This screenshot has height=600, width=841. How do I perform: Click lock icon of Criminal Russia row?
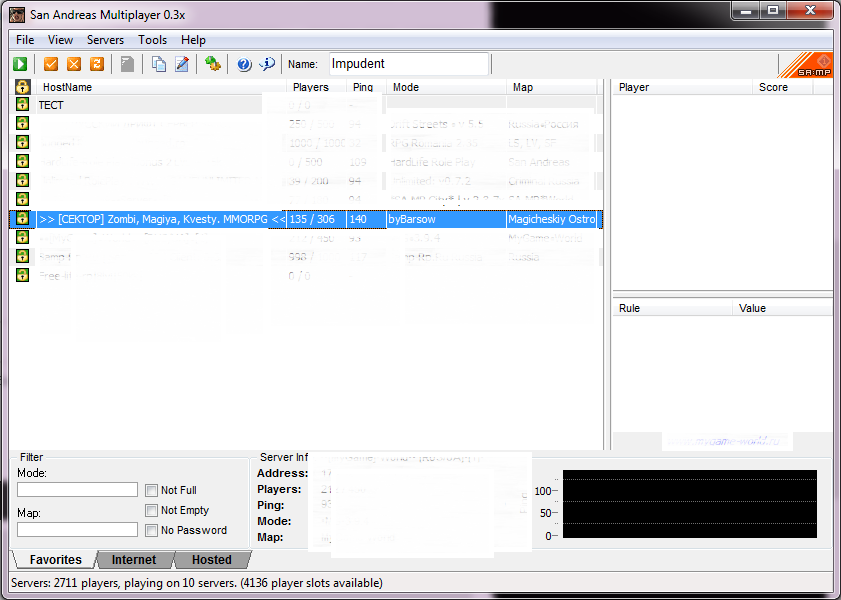tap(23, 180)
